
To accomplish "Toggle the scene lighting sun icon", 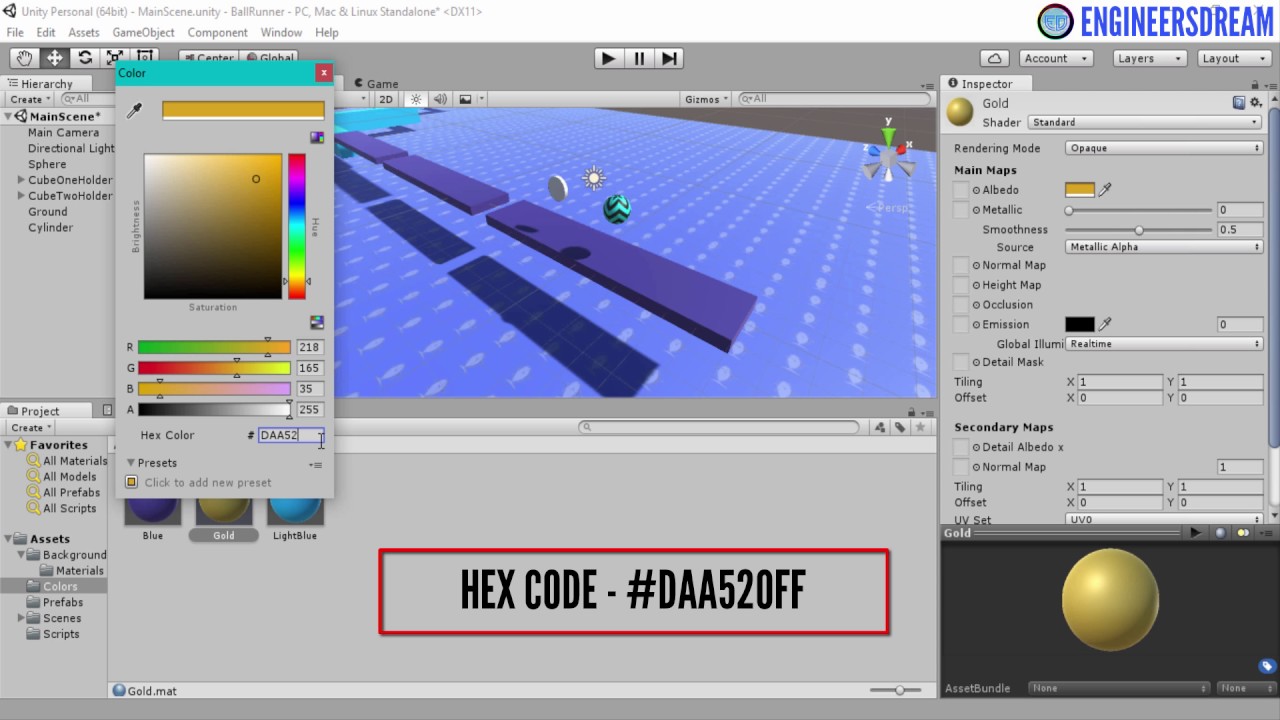I will point(416,99).
